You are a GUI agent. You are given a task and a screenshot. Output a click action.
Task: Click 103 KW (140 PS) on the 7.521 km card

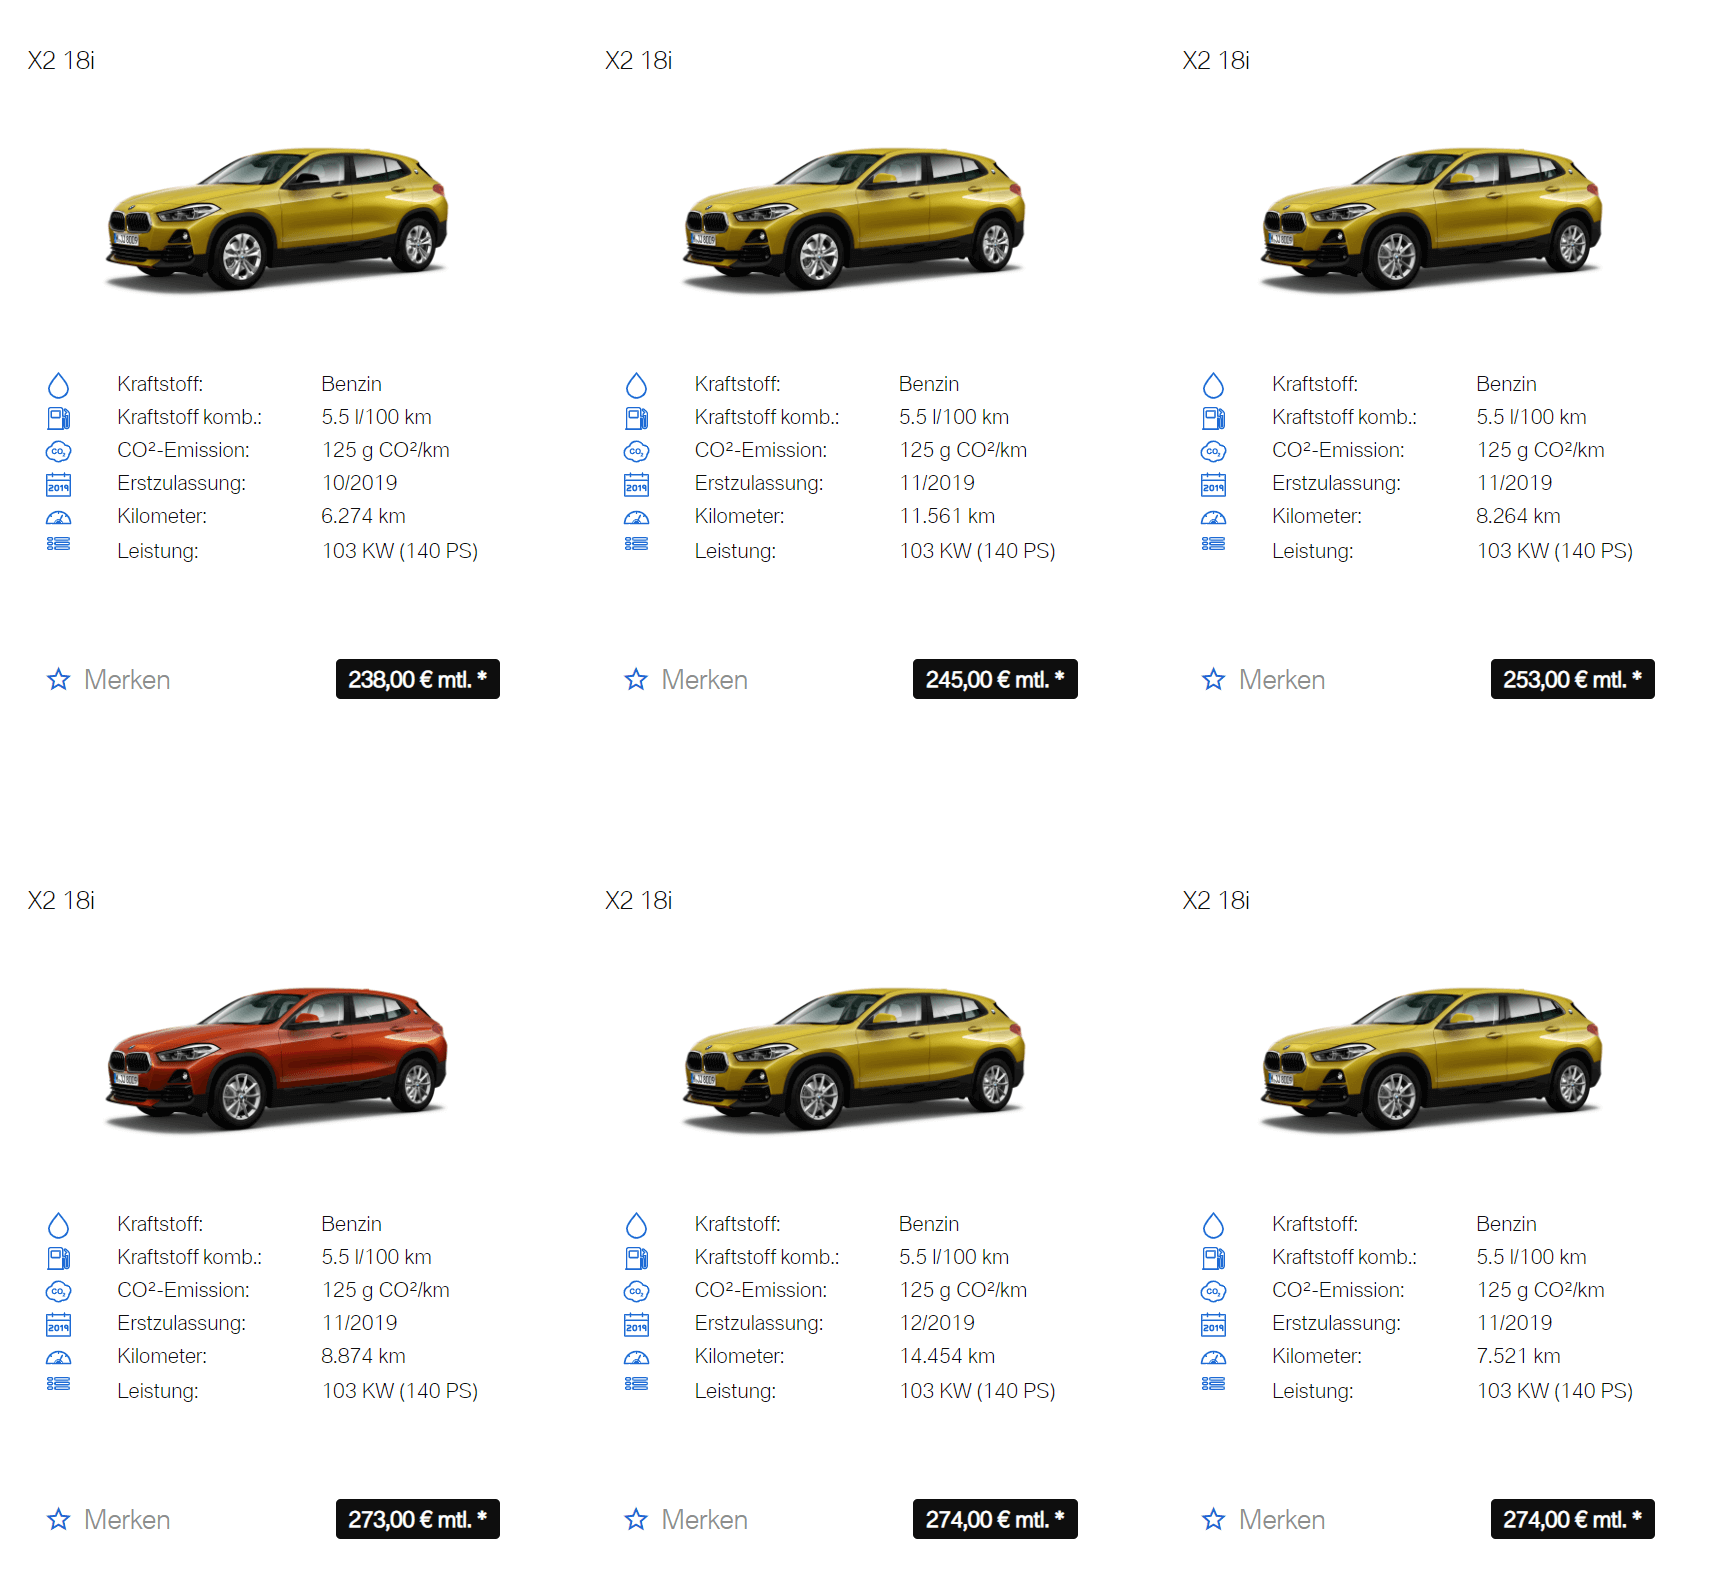1555,1391
